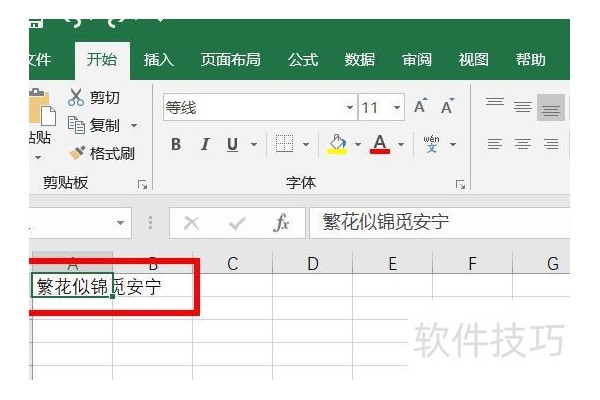This screenshot has height=400, width=600.
Task: Apply yellow fill color bucket
Action: 337,144
